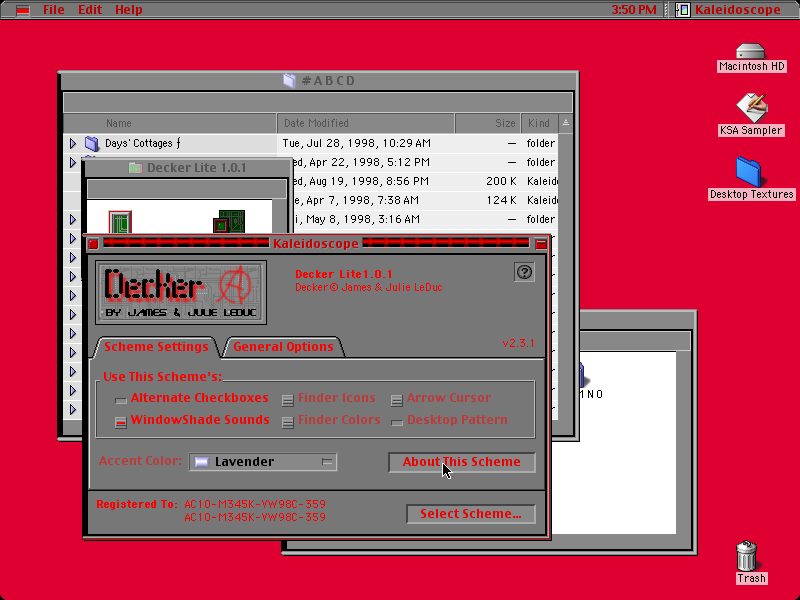This screenshot has height=600, width=800.
Task: Click the folder proxy icon in #ABCD title bar
Action: (x=289, y=81)
